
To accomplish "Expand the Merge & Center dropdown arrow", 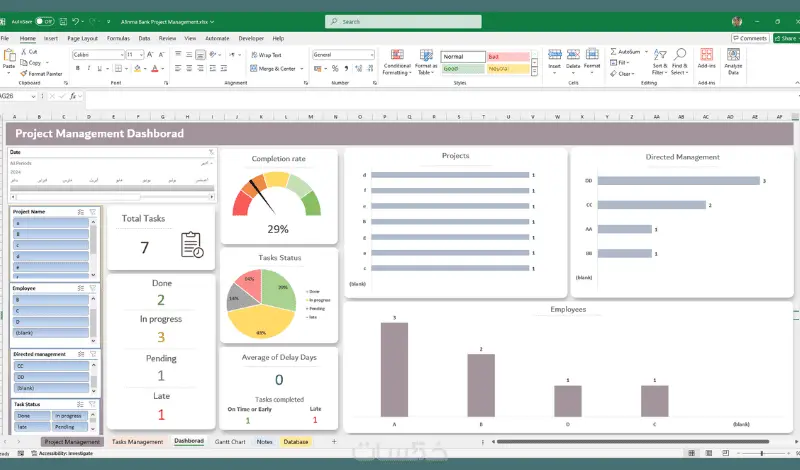I will (x=302, y=68).
